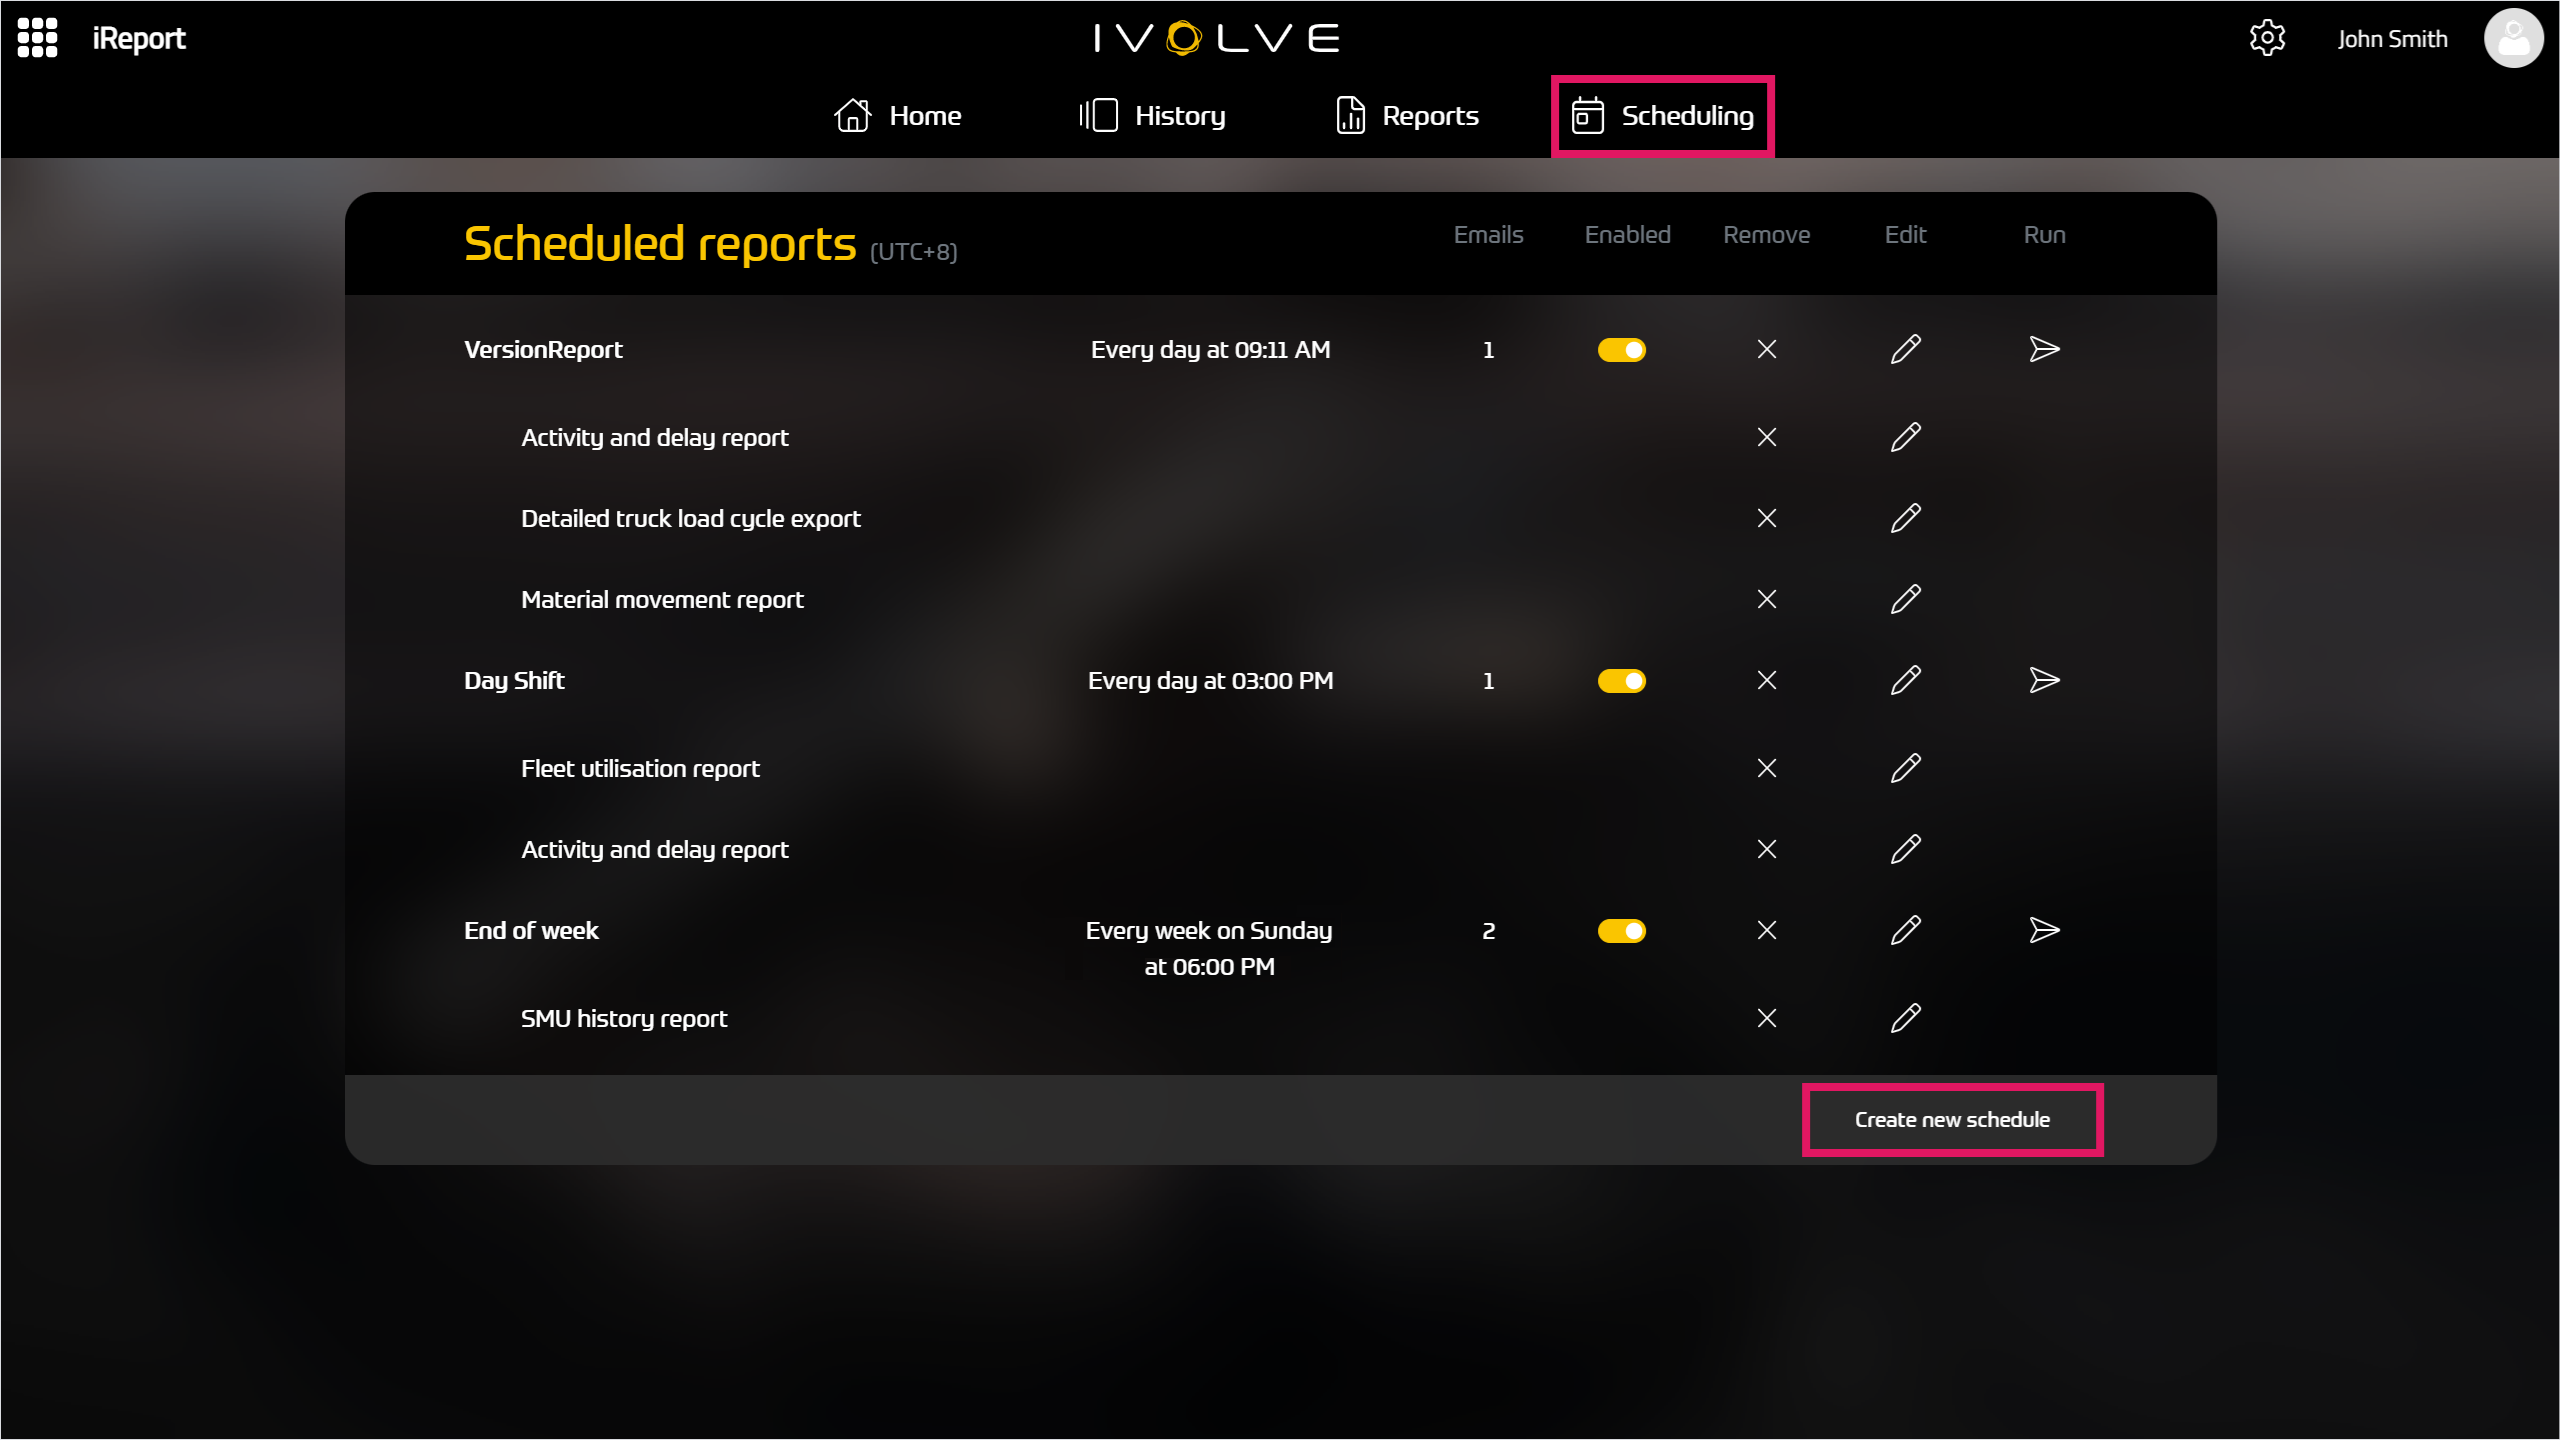Click the Detailed truck load cycle export name
This screenshot has height=1440, width=2560.
point(691,518)
